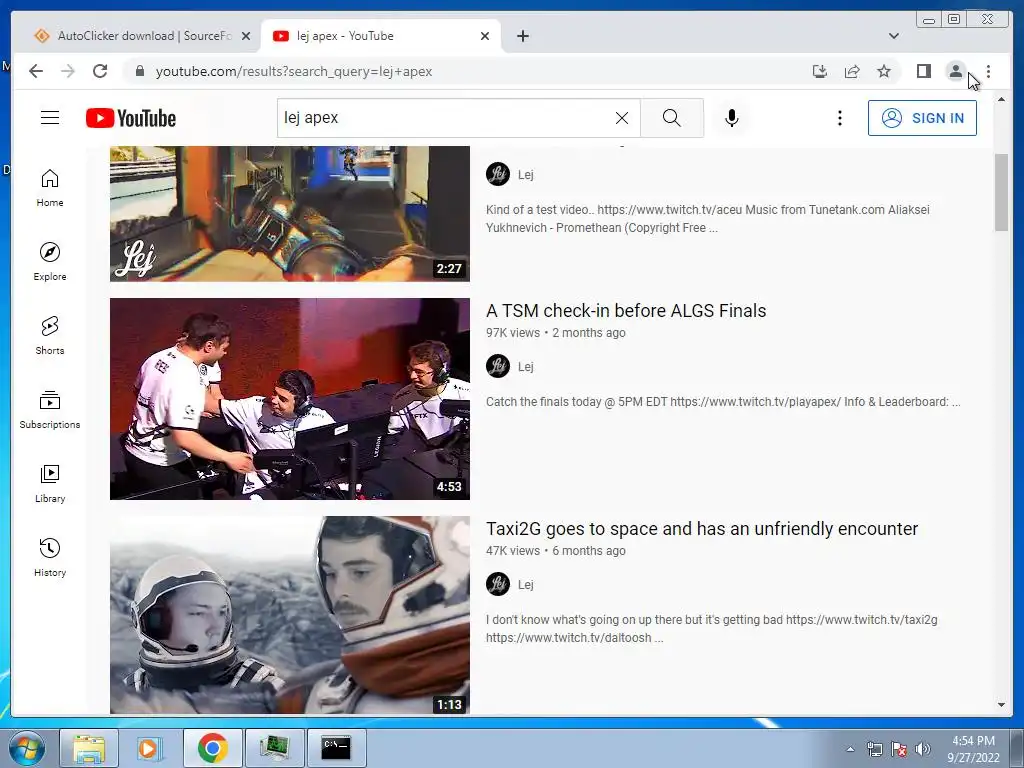Click Lej channel avatar beside TSM video
The width and height of the screenshot is (1024, 768).
(498, 366)
